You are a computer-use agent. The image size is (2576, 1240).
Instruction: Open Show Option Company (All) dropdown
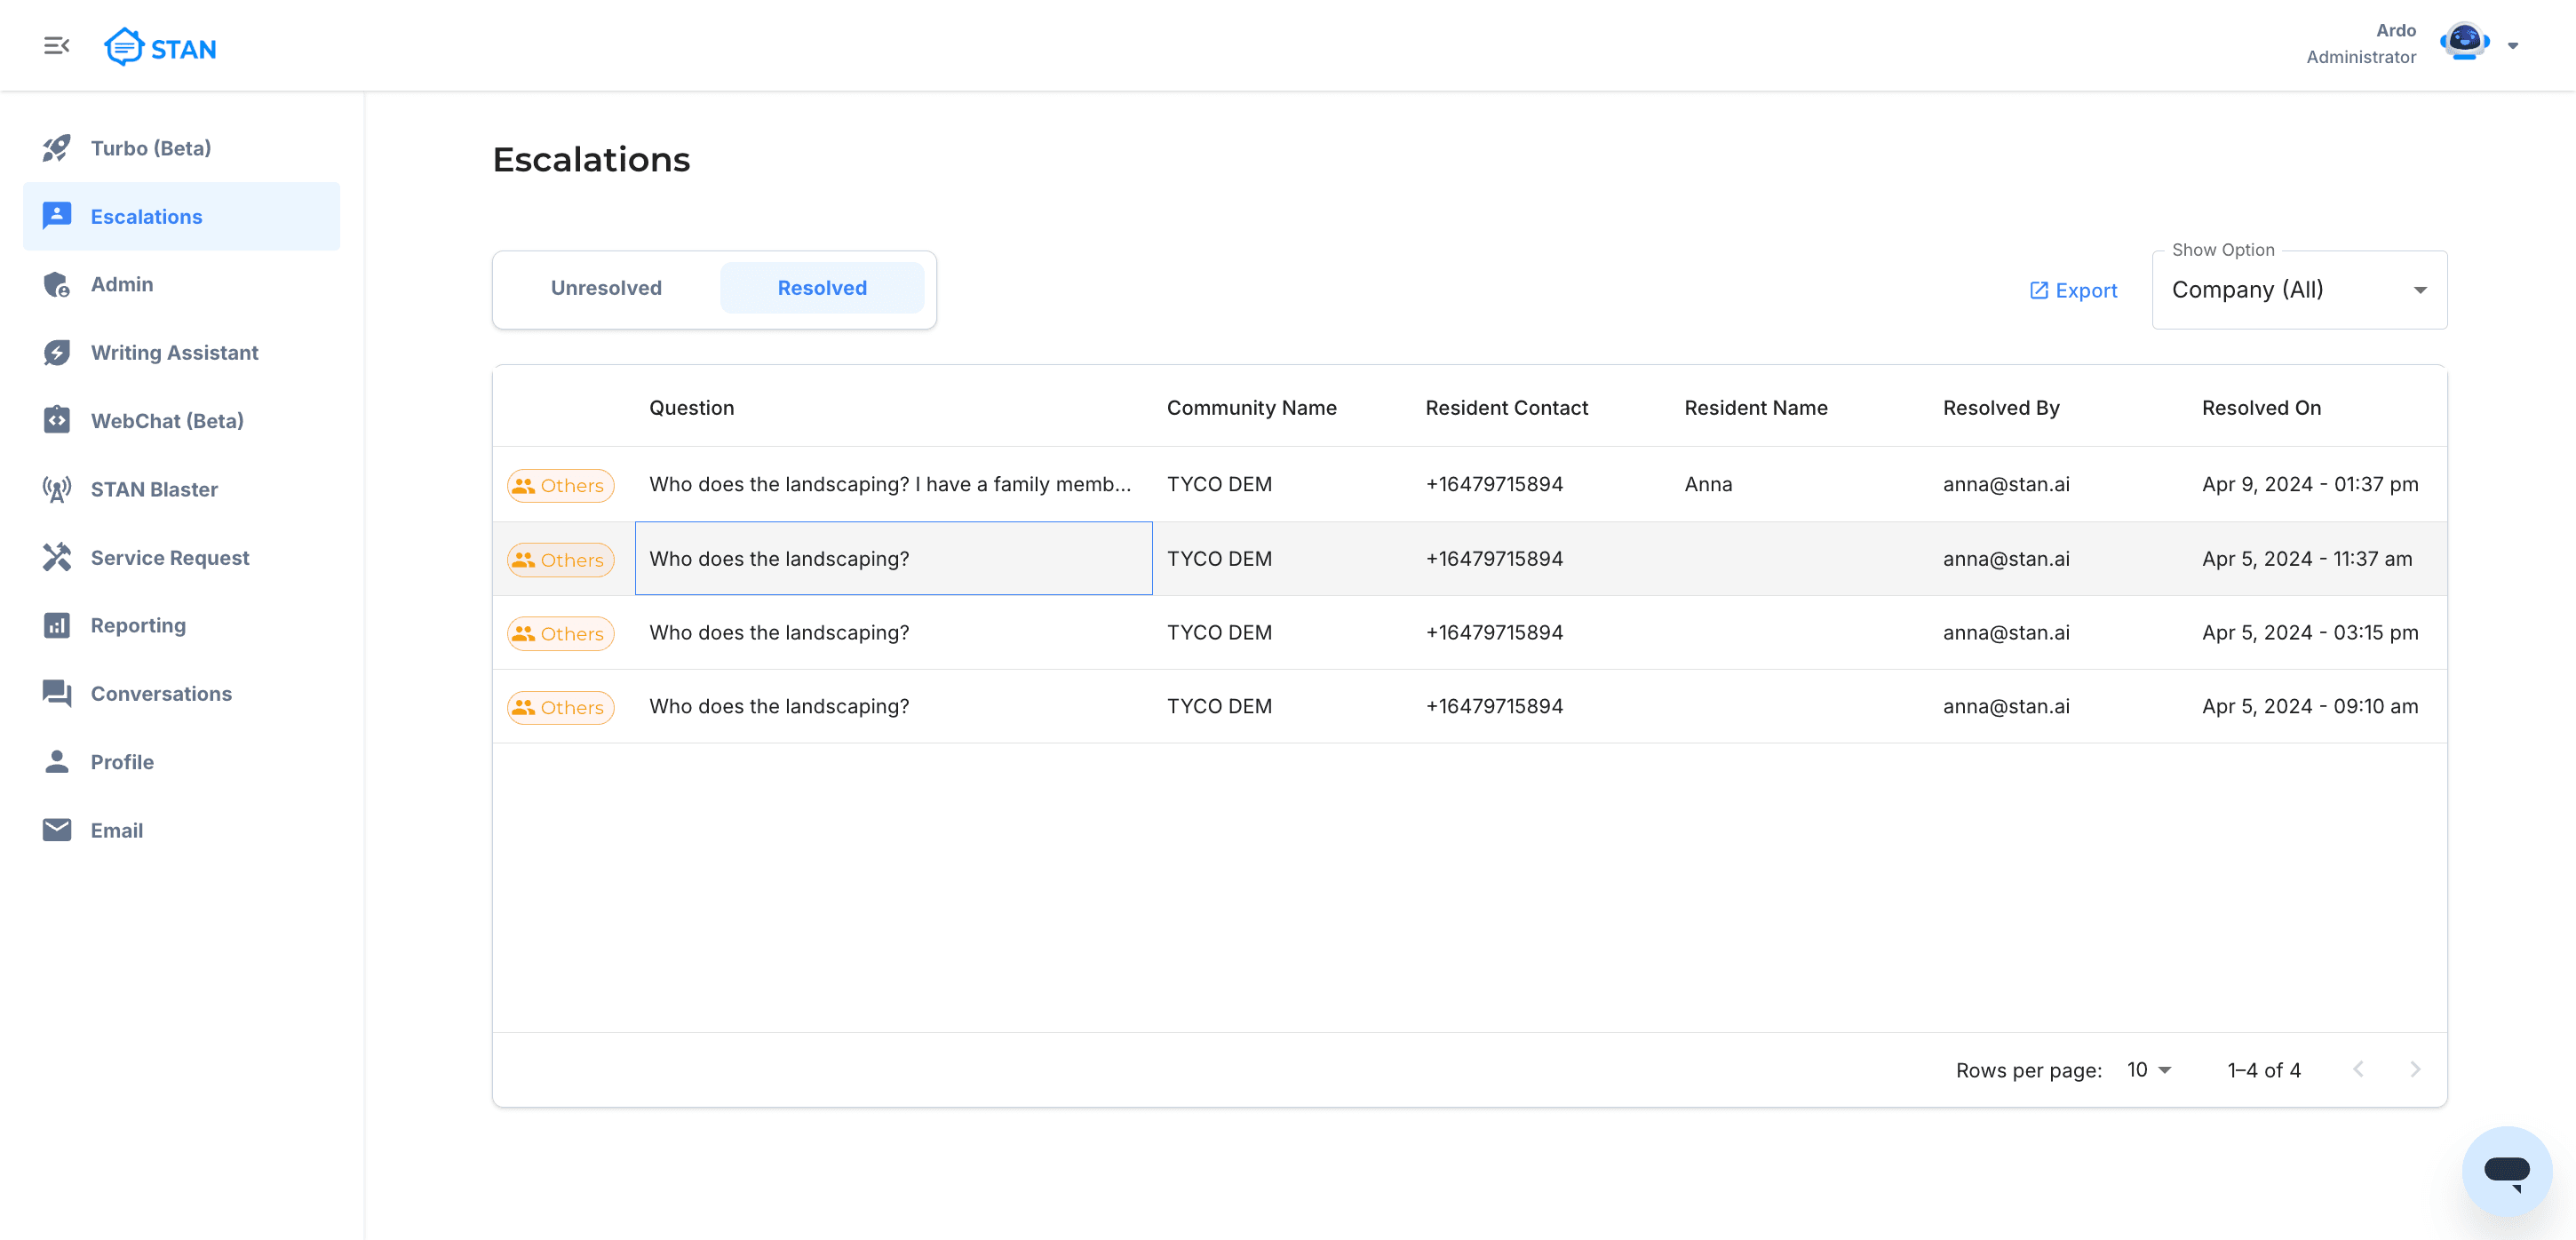pyautogui.click(x=2299, y=290)
